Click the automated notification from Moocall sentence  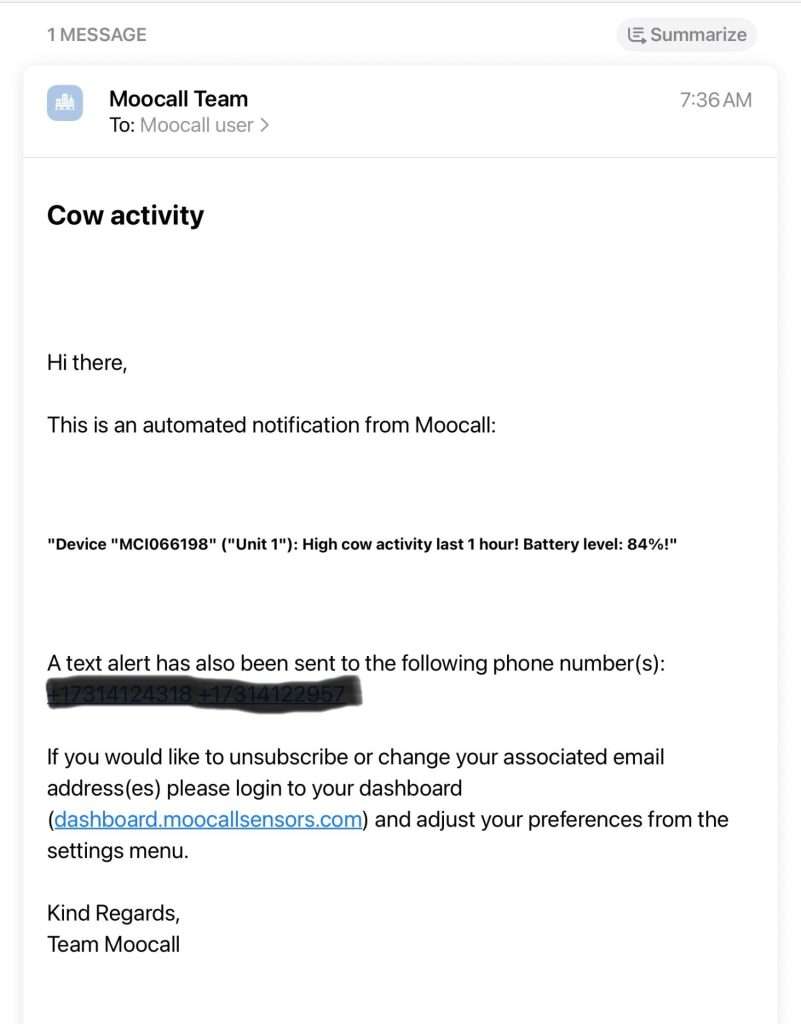tap(272, 425)
